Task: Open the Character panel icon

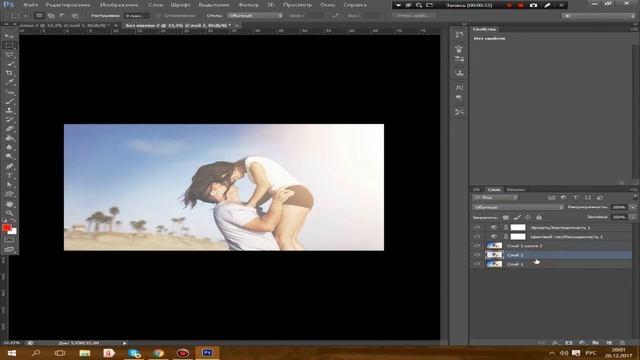Action: click(459, 87)
